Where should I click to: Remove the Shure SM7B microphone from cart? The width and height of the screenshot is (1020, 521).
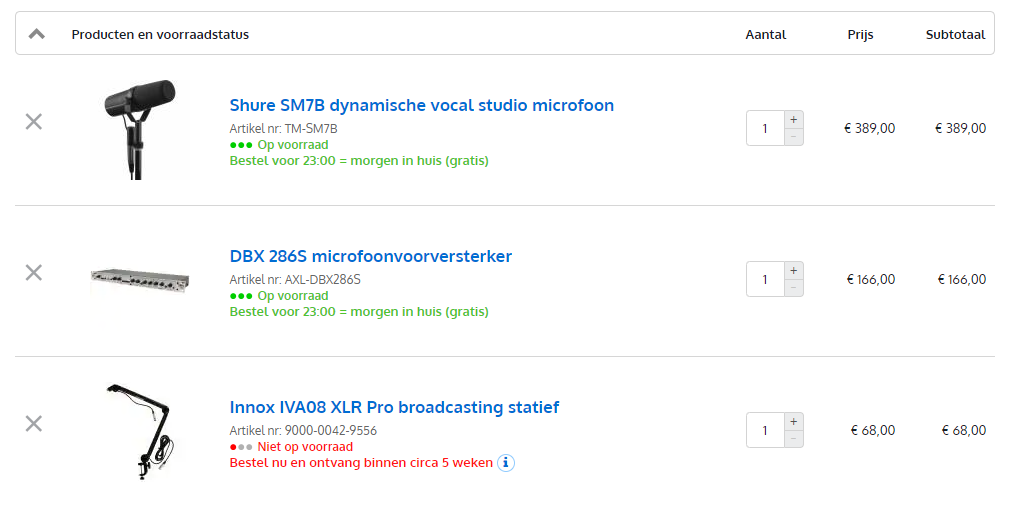pyautogui.click(x=33, y=122)
